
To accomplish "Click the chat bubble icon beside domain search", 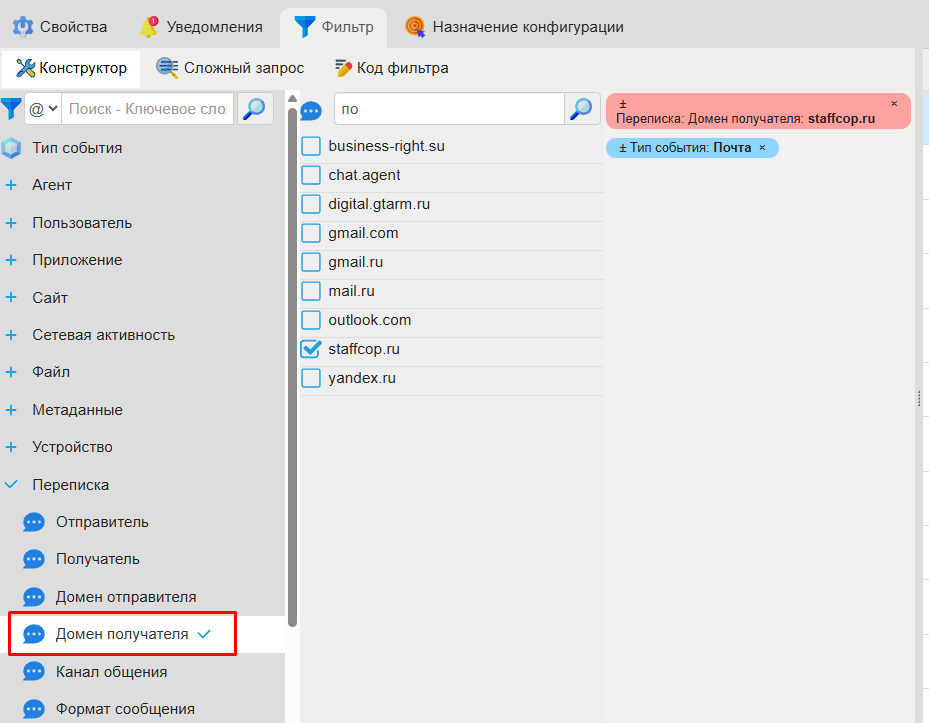I will point(311,111).
